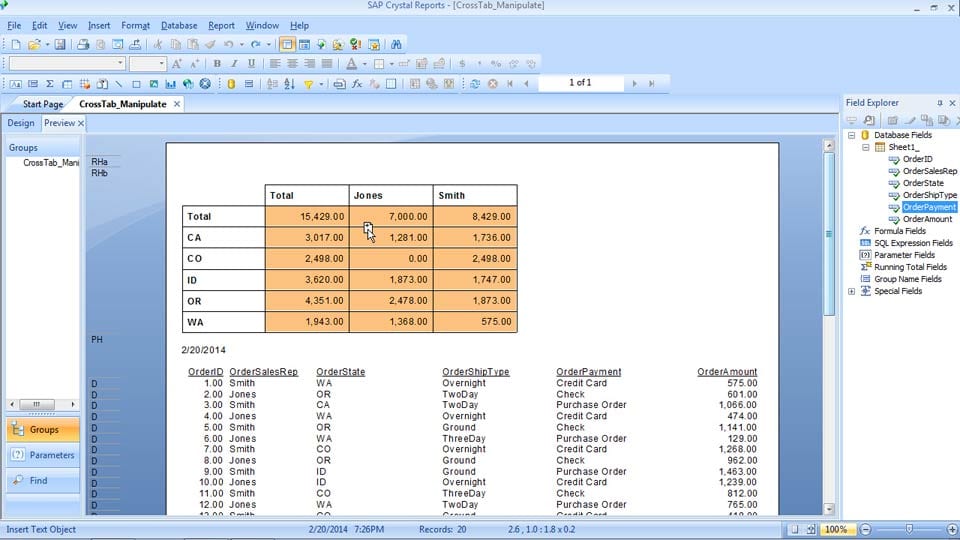
Task: Toggle justify alignment
Action: (327, 64)
